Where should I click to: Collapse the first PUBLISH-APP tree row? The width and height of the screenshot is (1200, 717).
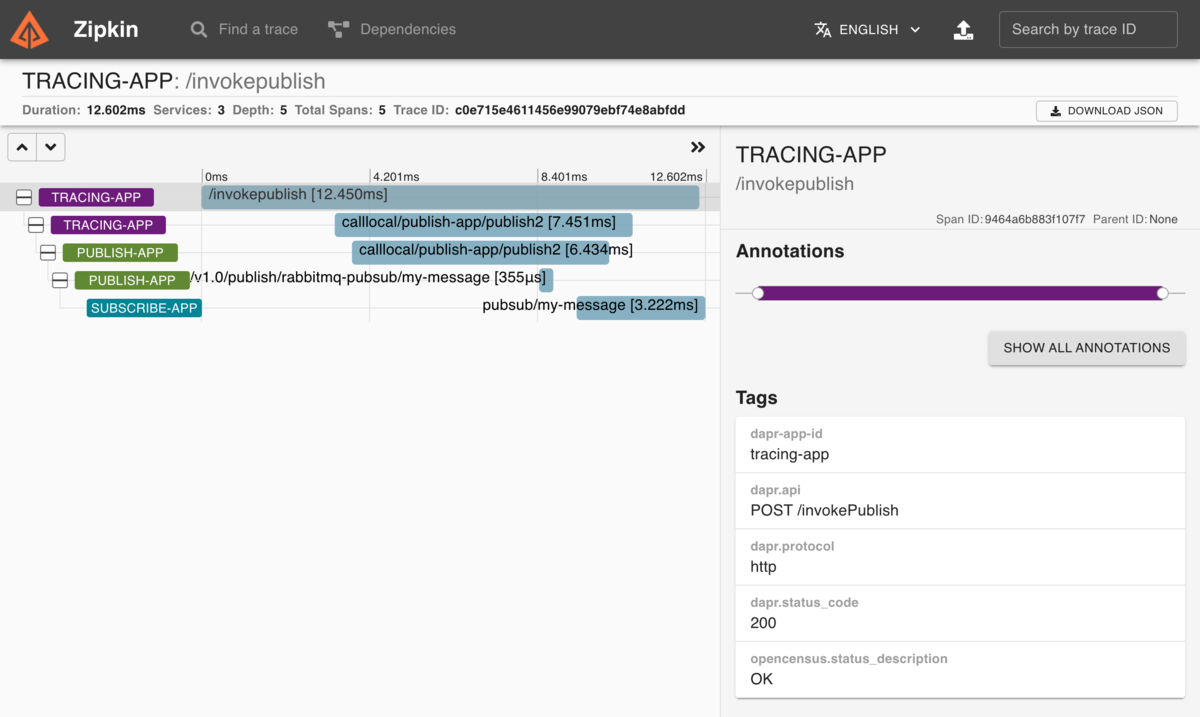[x=48, y=253]
